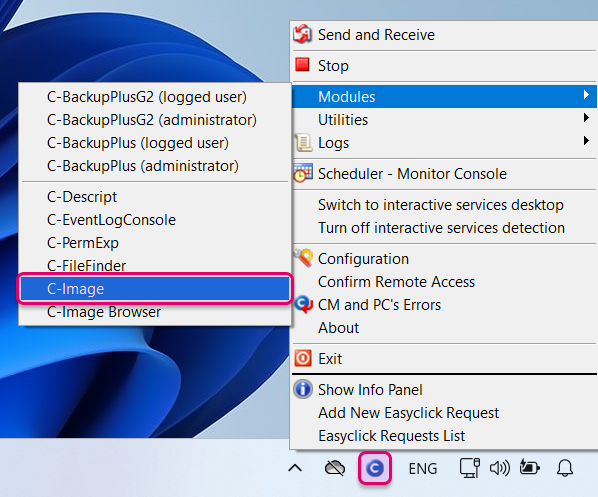
Task: Expand the Logs submenu arrow
Action: point(586,140)
